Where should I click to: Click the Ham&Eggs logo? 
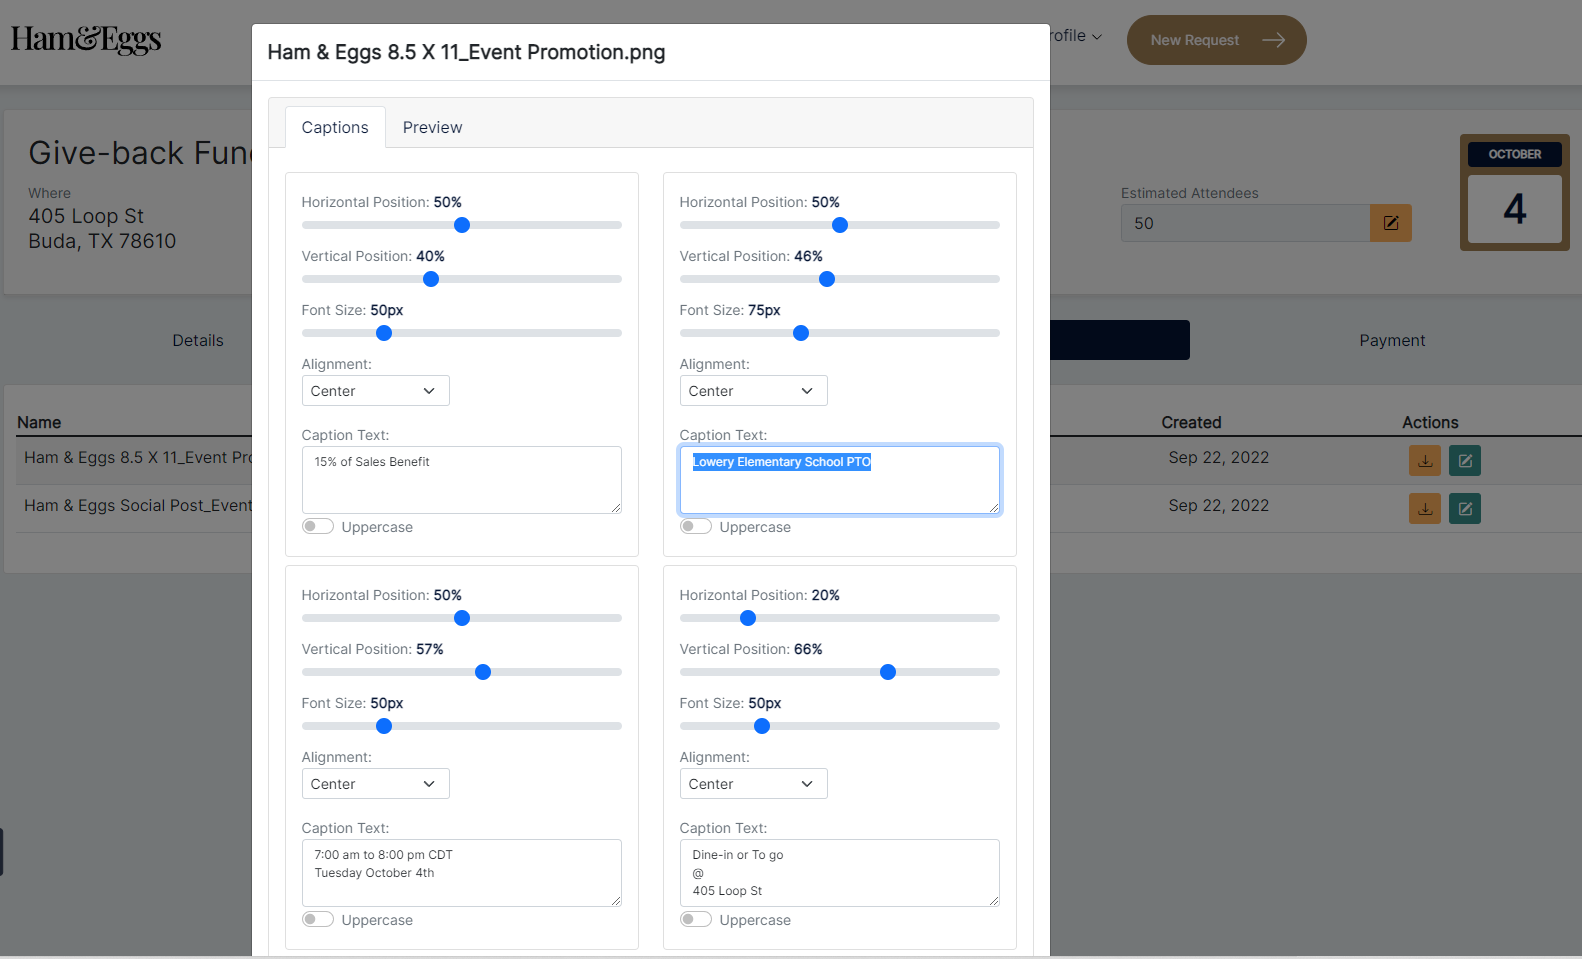click(x=86, y=40)
